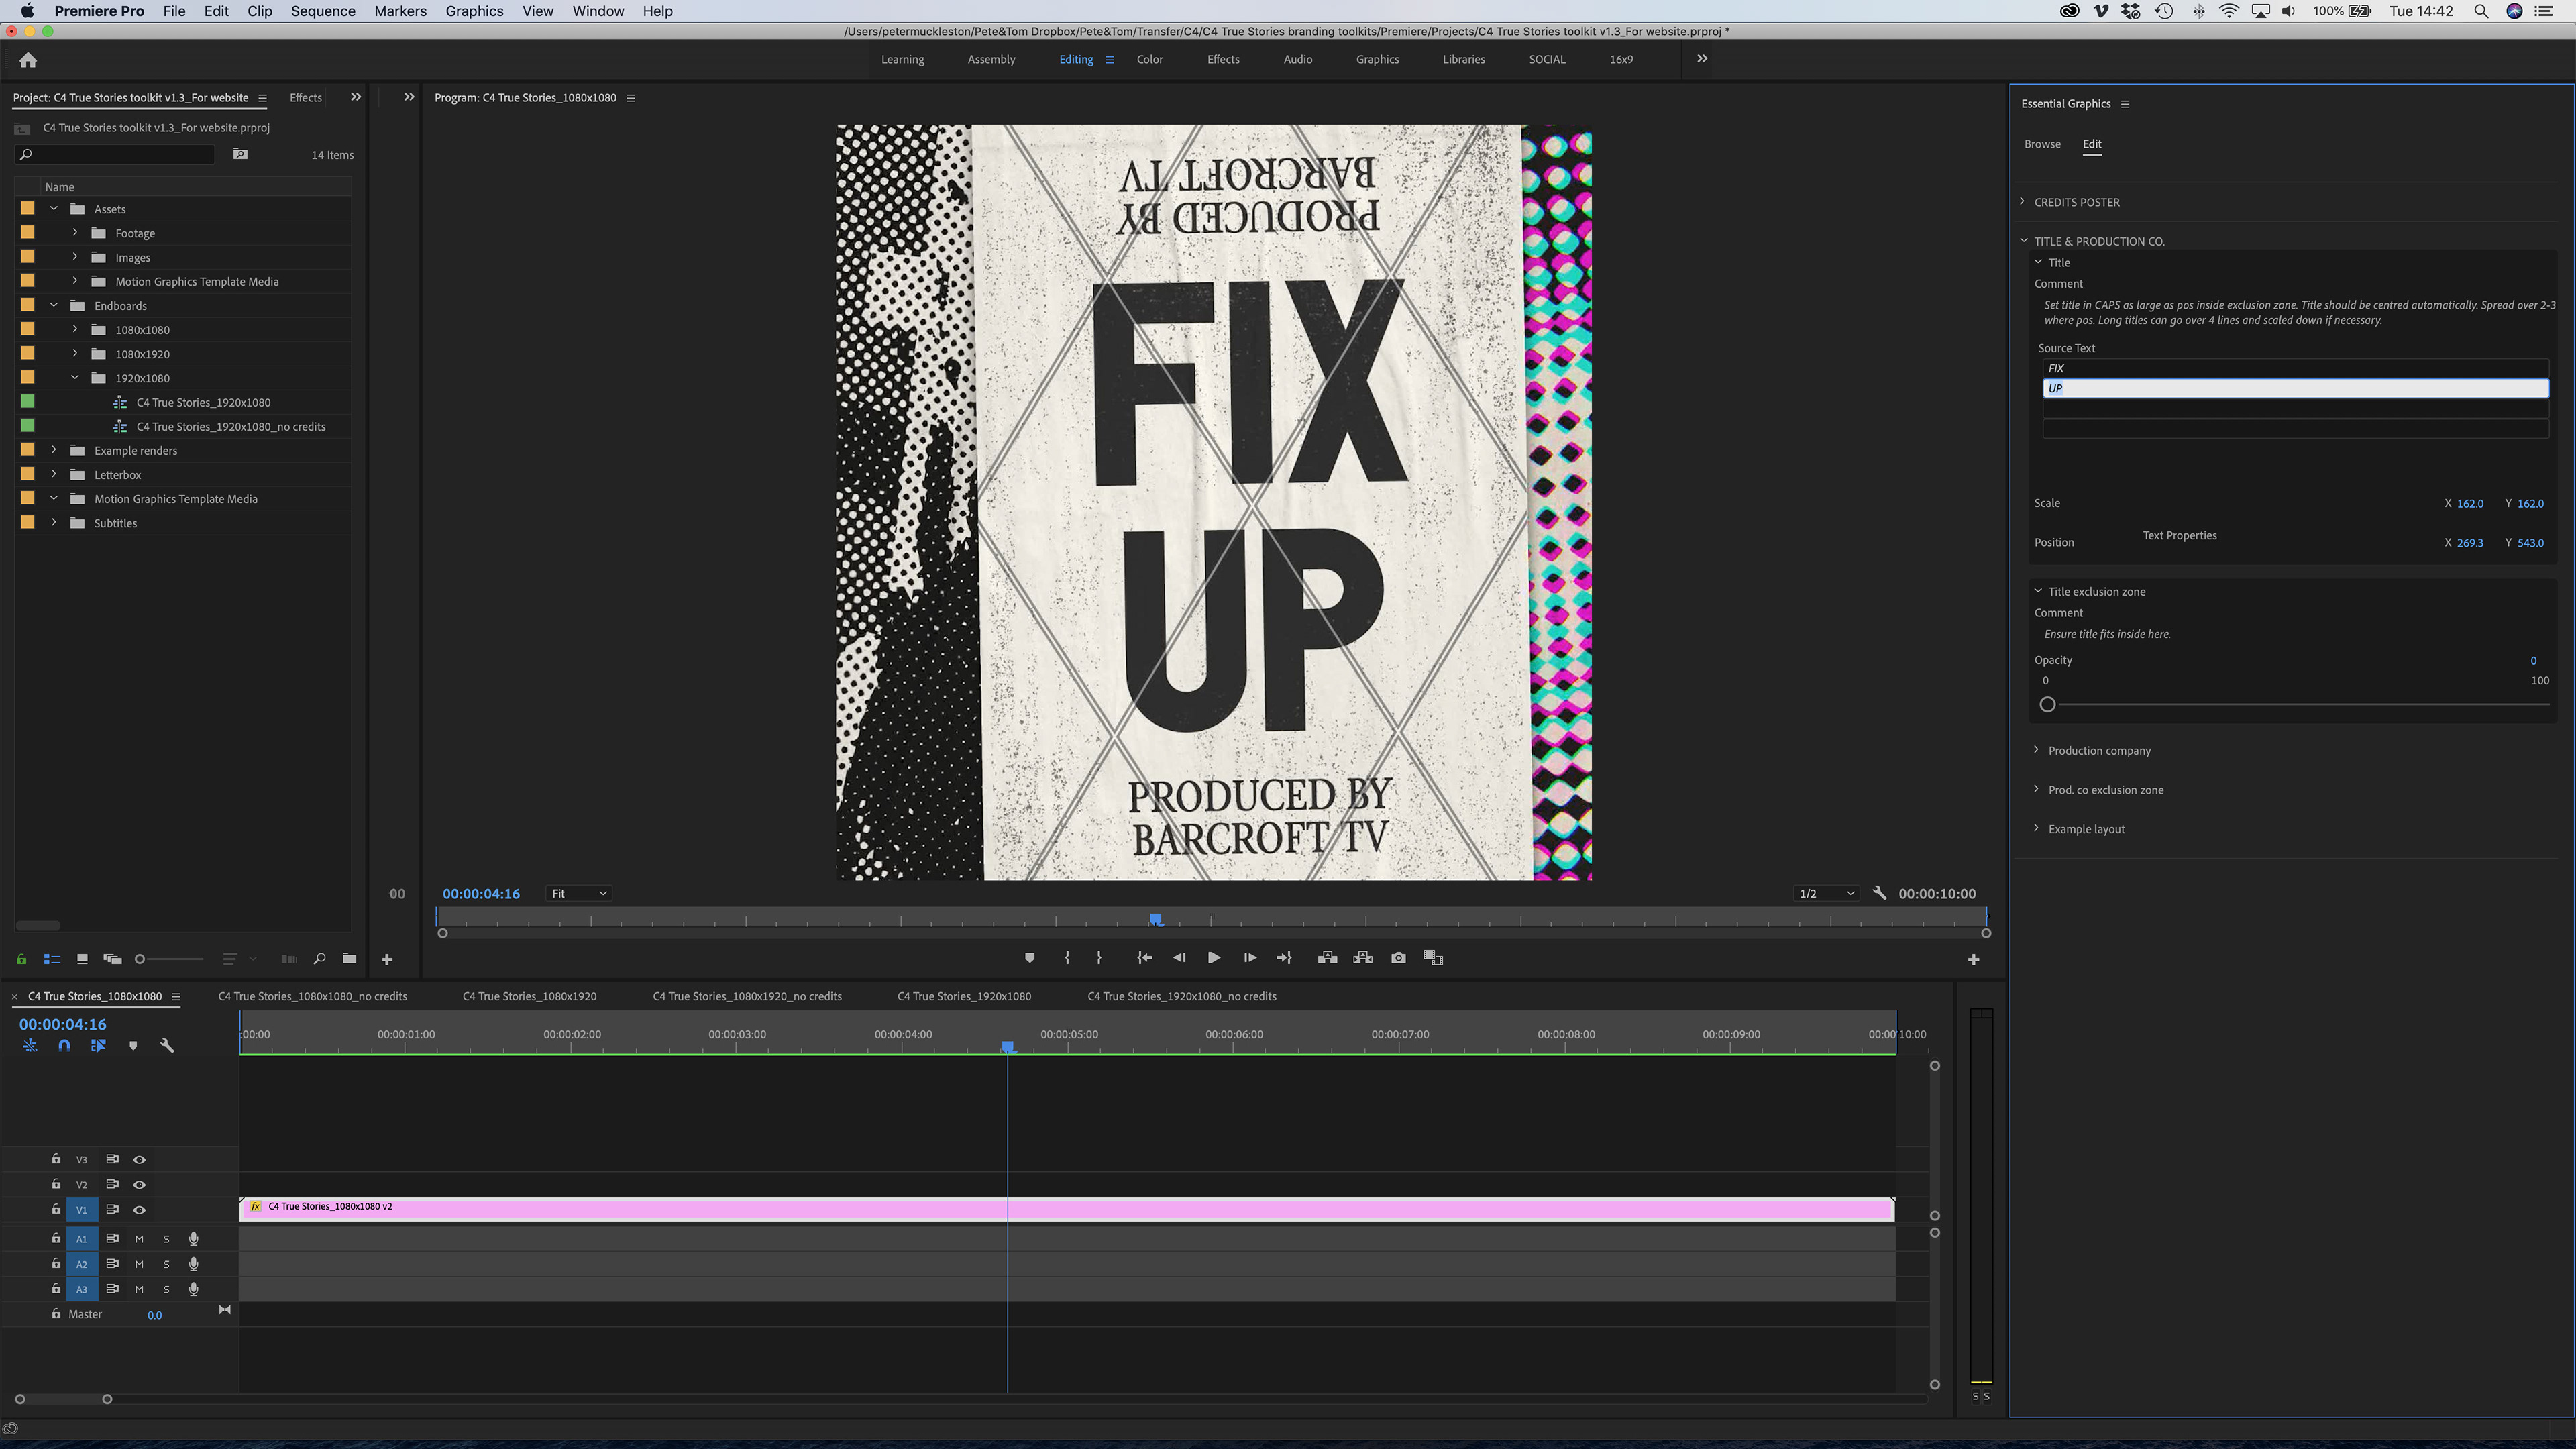Select C4 True Stories_1920x1080_no credits item
Viewport: 2576px width, 1449px height.
point(230,427)
